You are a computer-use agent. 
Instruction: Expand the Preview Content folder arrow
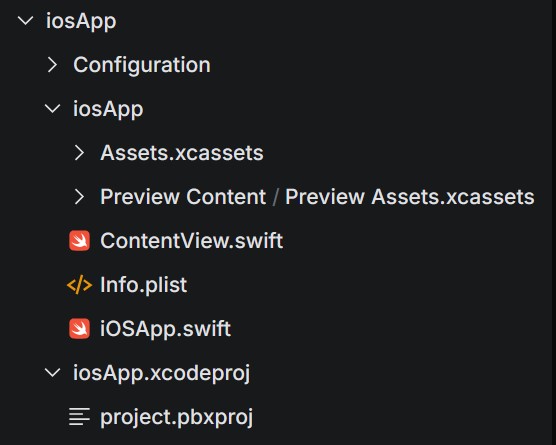tap(79, 197)
